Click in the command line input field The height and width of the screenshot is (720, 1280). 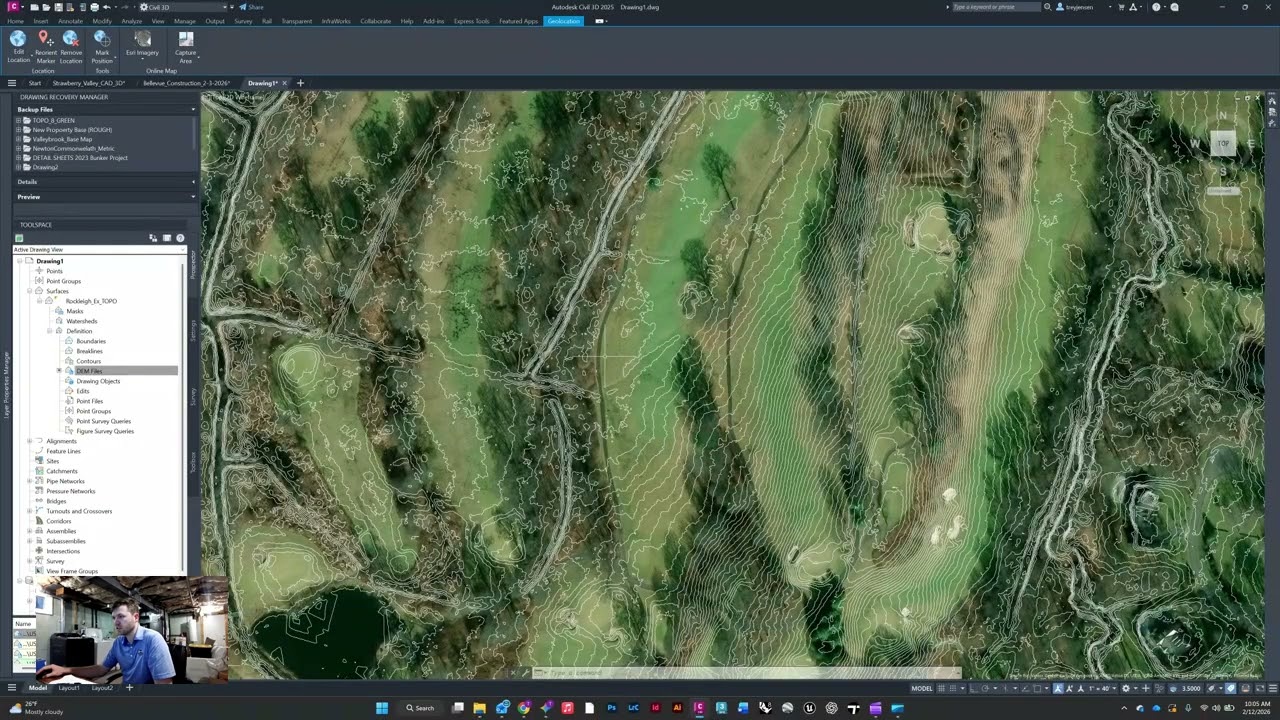(x=750, y=673)
